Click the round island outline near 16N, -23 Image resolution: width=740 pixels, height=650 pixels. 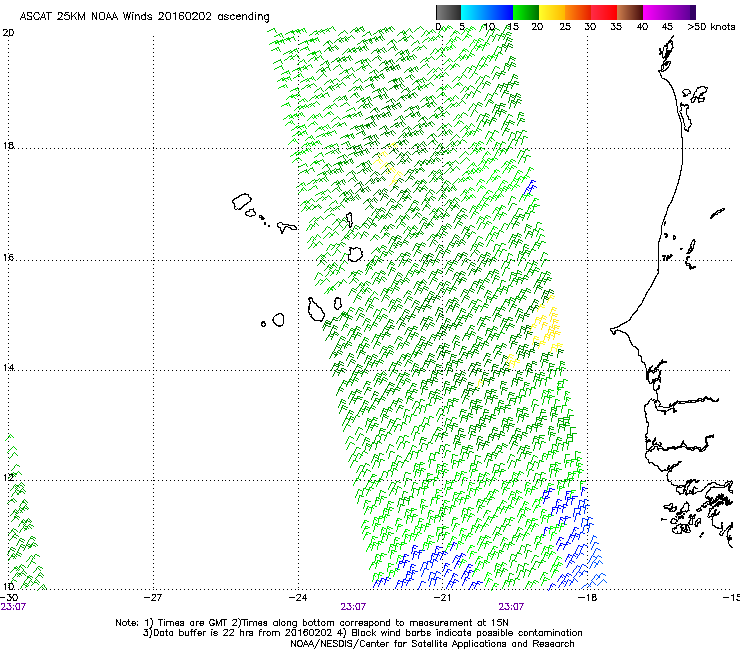pos(355,254)
